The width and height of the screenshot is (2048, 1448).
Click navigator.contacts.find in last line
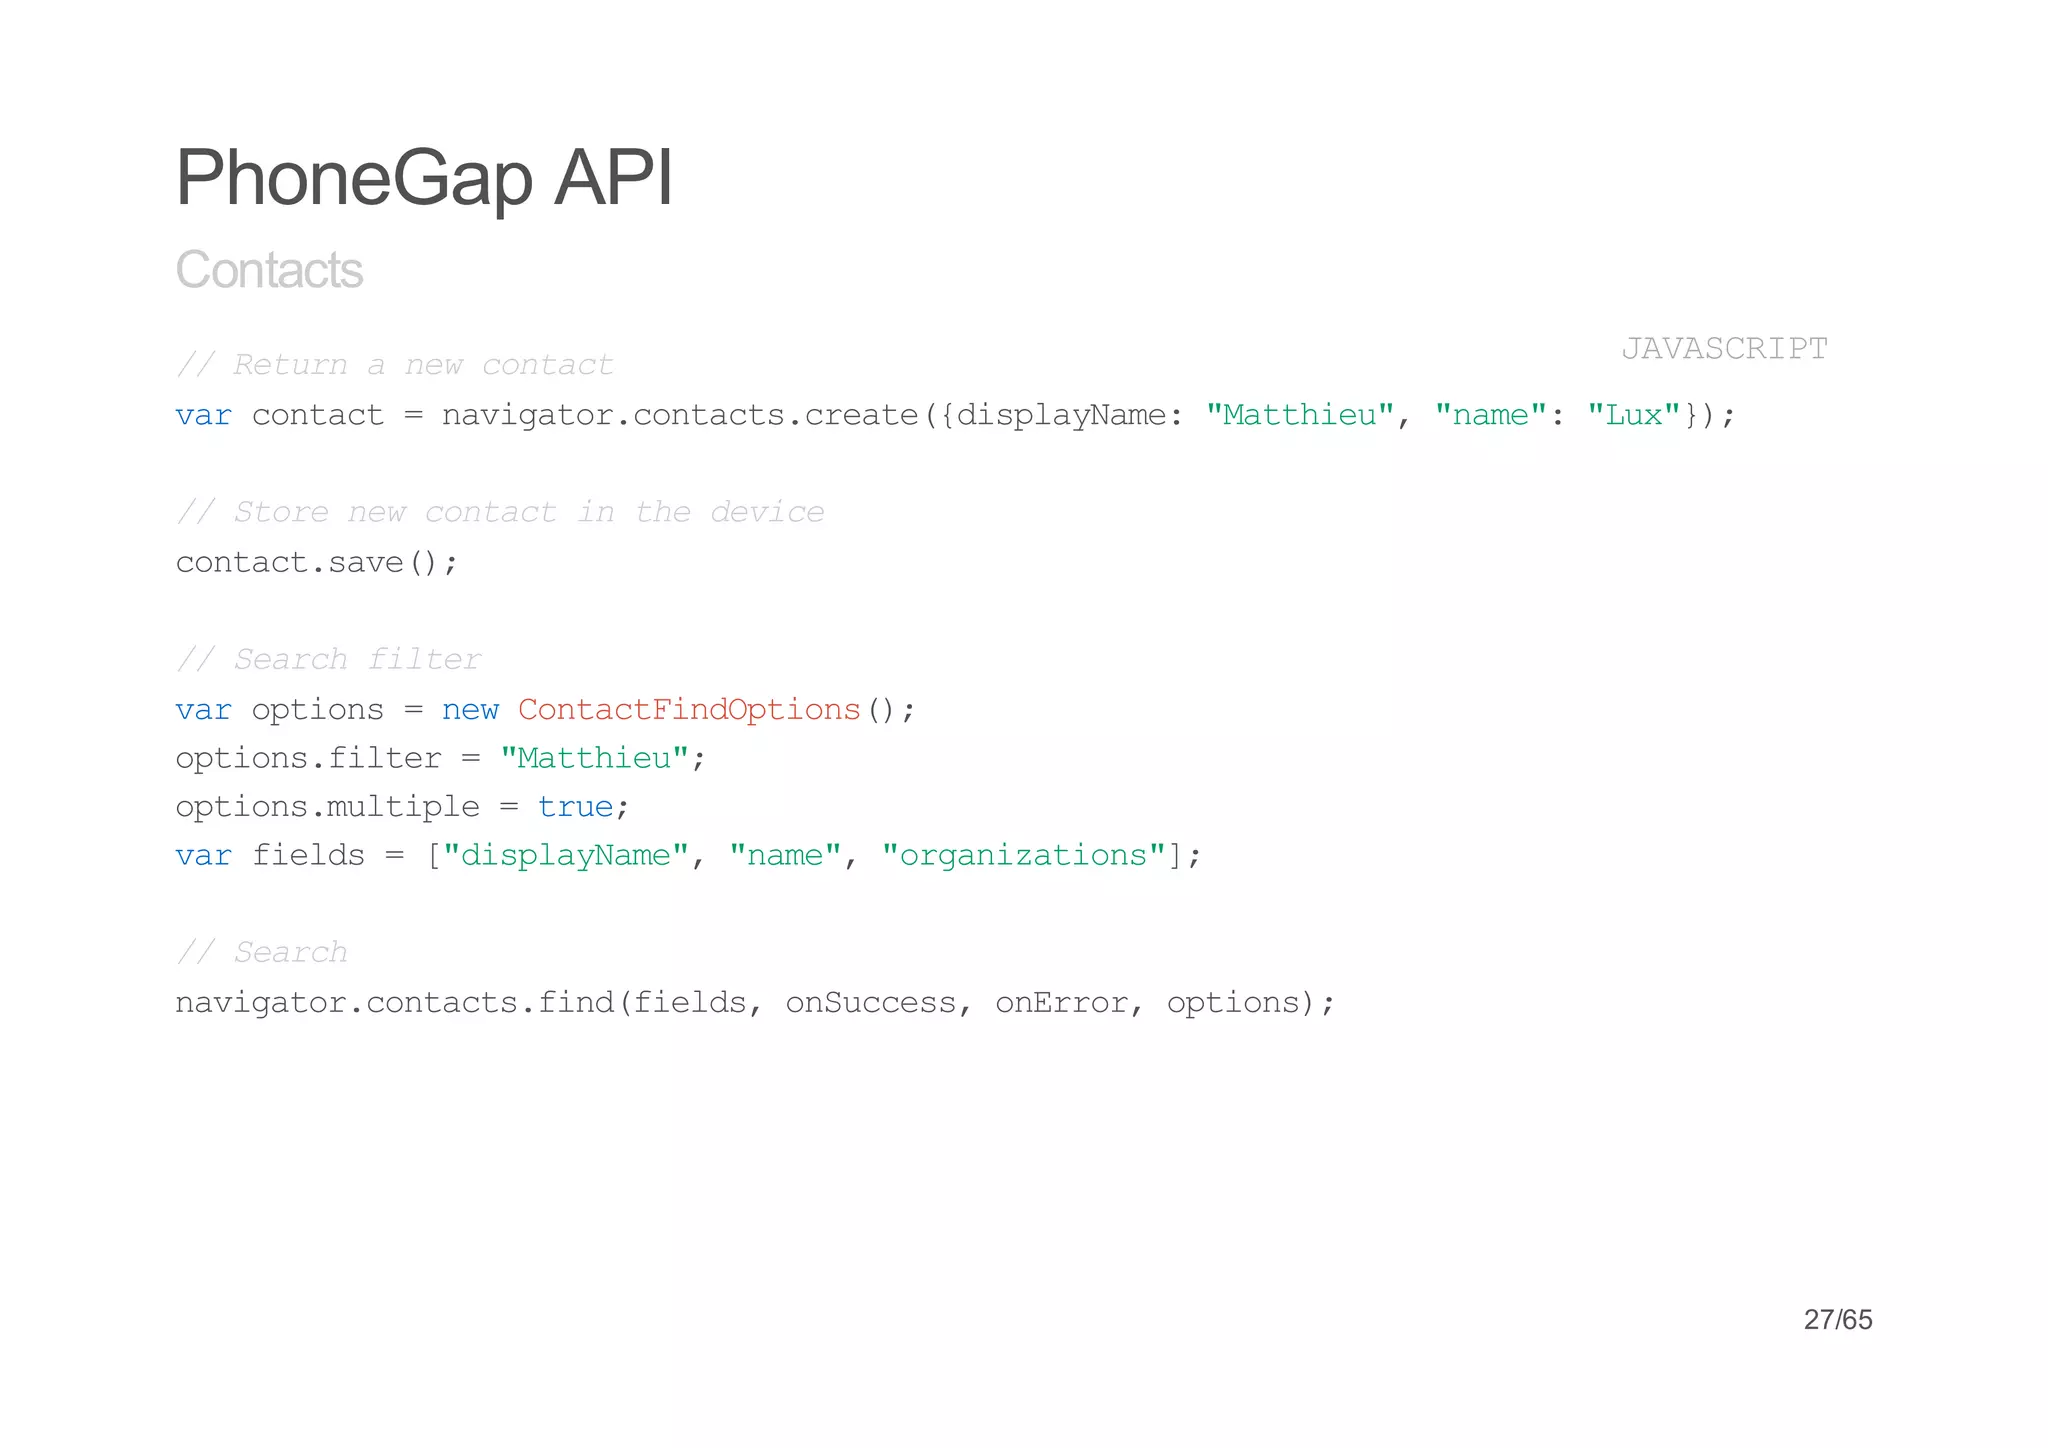click(x=395, y=1002)
